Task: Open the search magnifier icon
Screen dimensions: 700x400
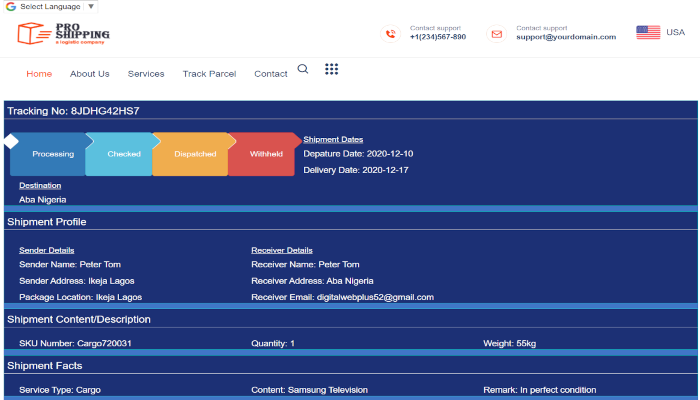Action: (x=303, y=69)
